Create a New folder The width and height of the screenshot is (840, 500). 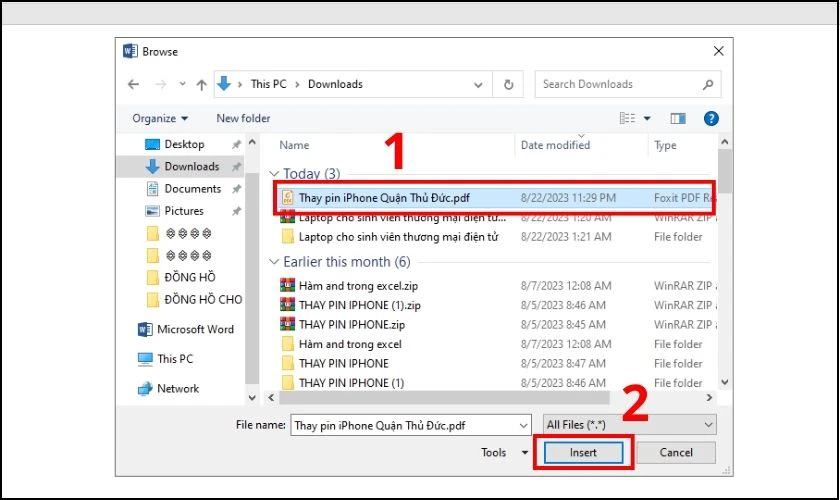(243, 118)
